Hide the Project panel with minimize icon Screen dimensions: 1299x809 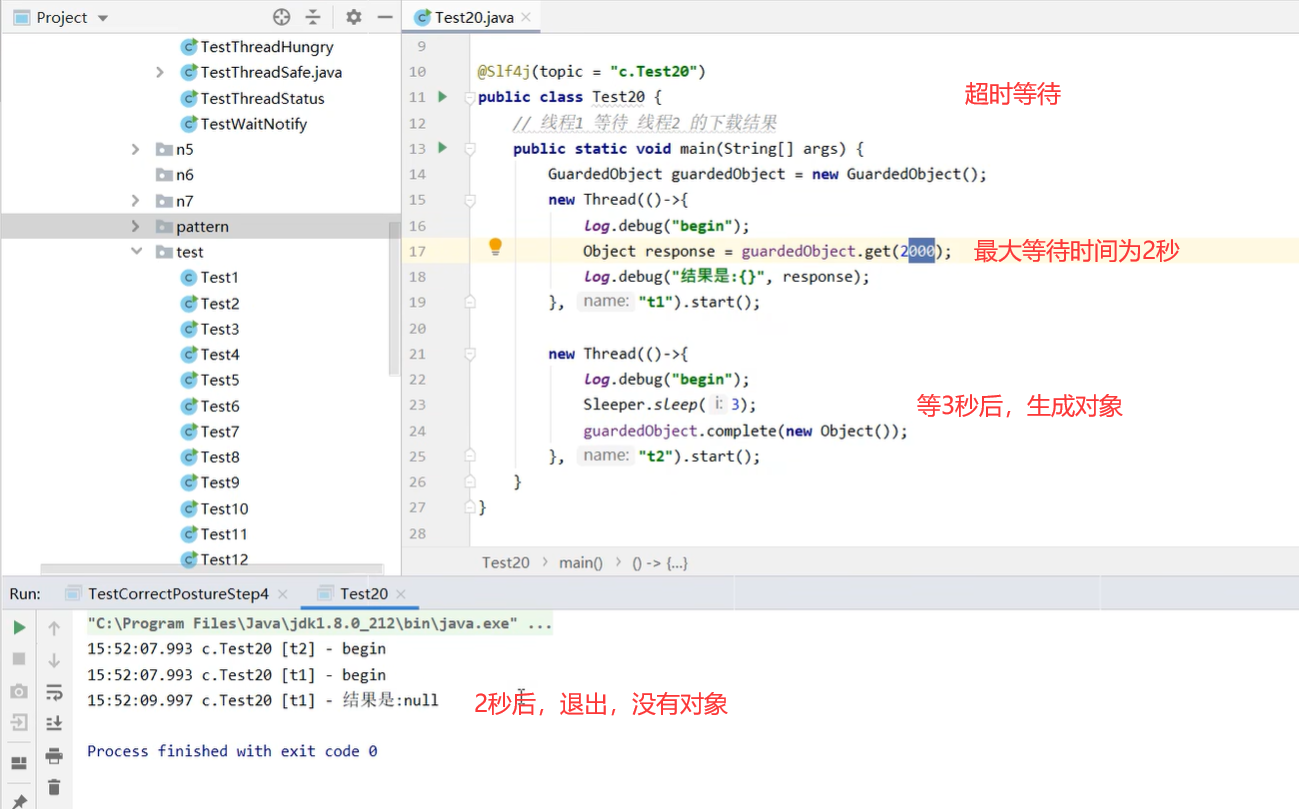pos(385,17)
